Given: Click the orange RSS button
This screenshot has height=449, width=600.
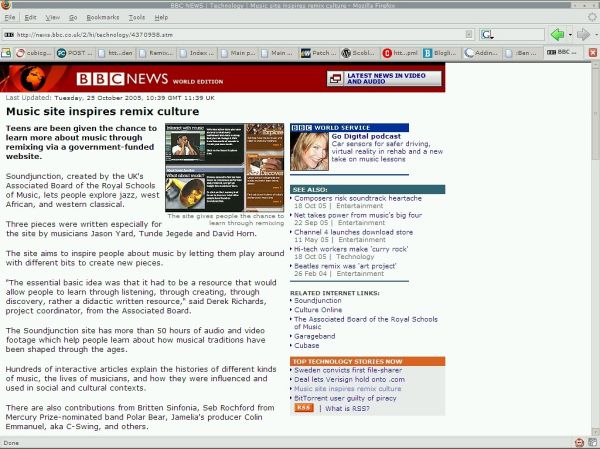Looking at the screenshot, I should 304,408.
